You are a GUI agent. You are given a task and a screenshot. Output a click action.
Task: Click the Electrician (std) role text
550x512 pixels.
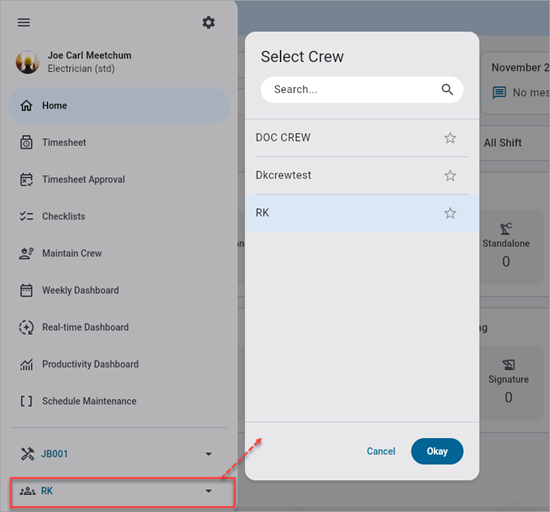(81, 69)
